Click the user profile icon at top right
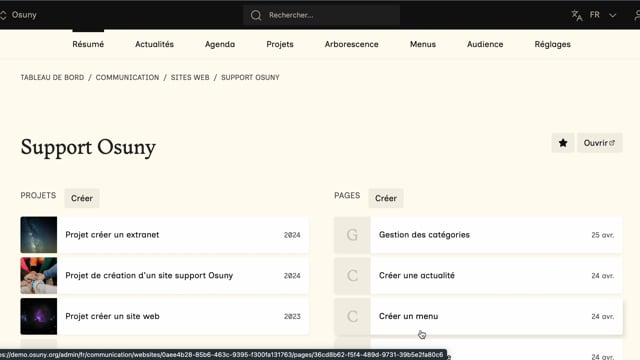 (x=637, y=15)
